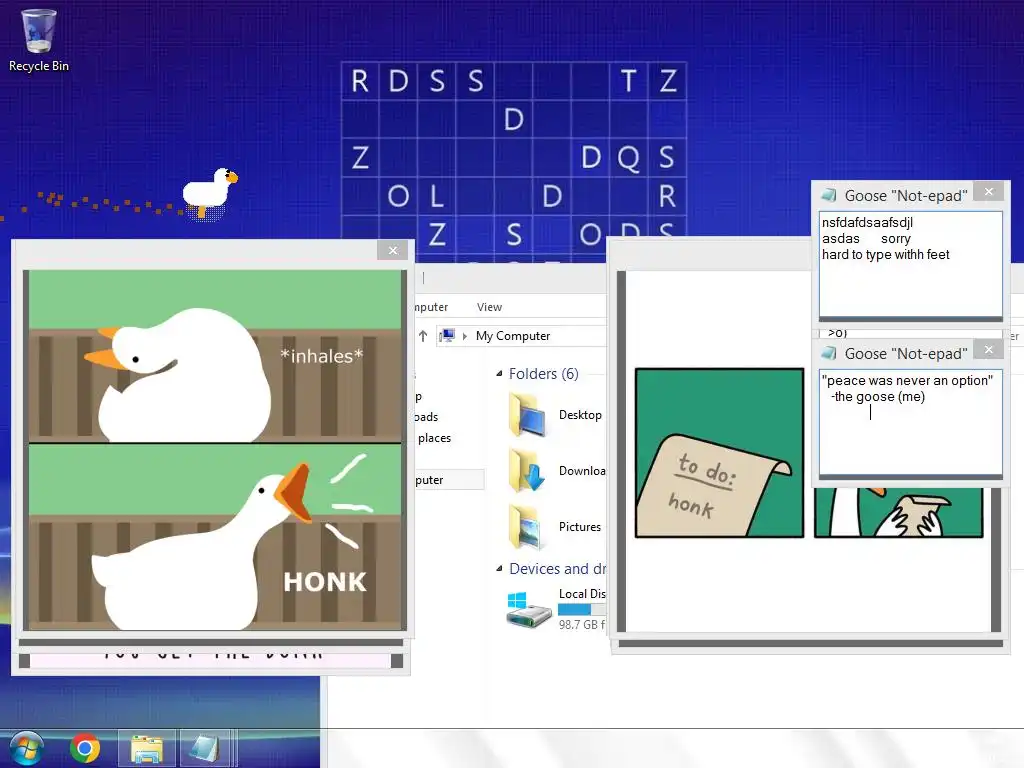
Task: Click letter R in word grid top-left
Action: coord(360,82)
